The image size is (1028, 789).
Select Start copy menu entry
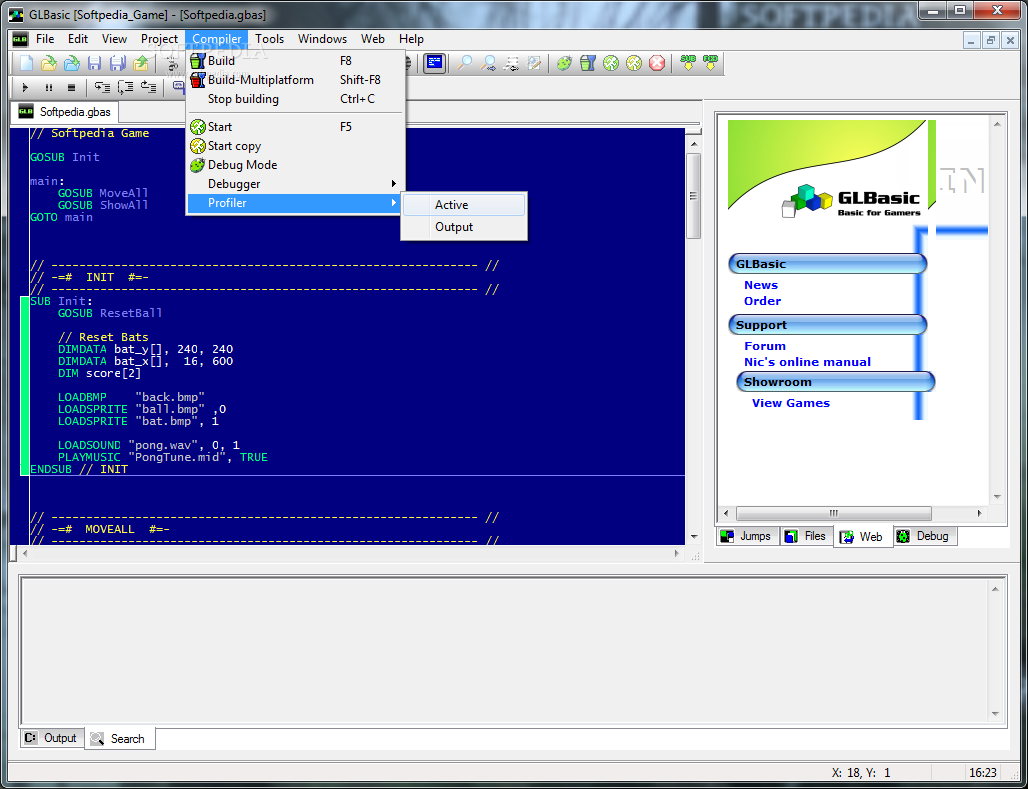coord(295,146)
